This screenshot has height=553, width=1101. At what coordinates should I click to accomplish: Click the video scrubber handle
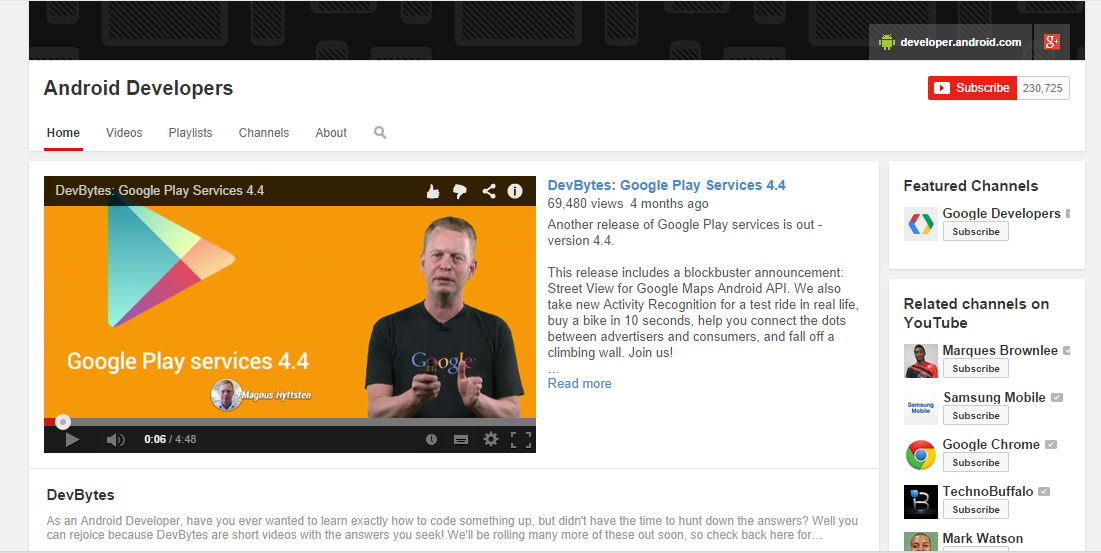[x=62, y=422]
